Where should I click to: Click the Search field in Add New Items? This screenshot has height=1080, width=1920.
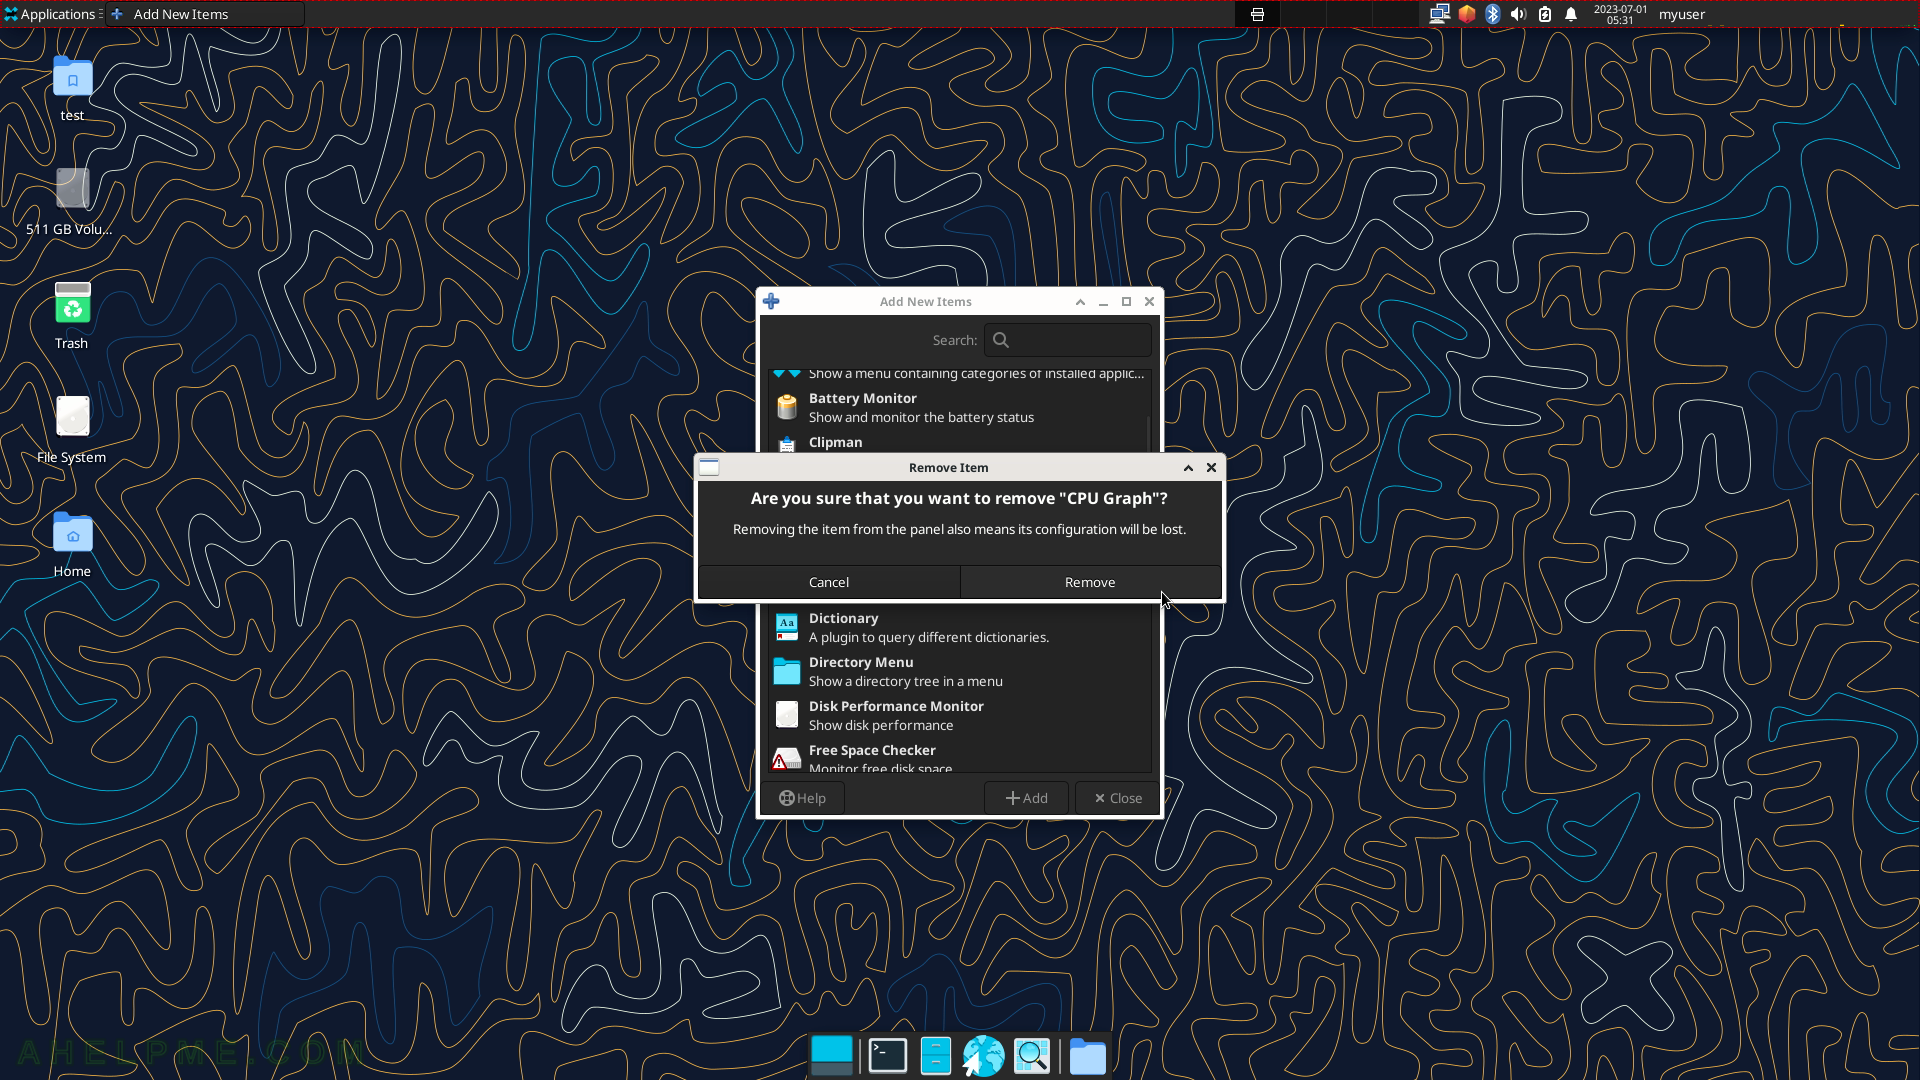click(1067, 340)
